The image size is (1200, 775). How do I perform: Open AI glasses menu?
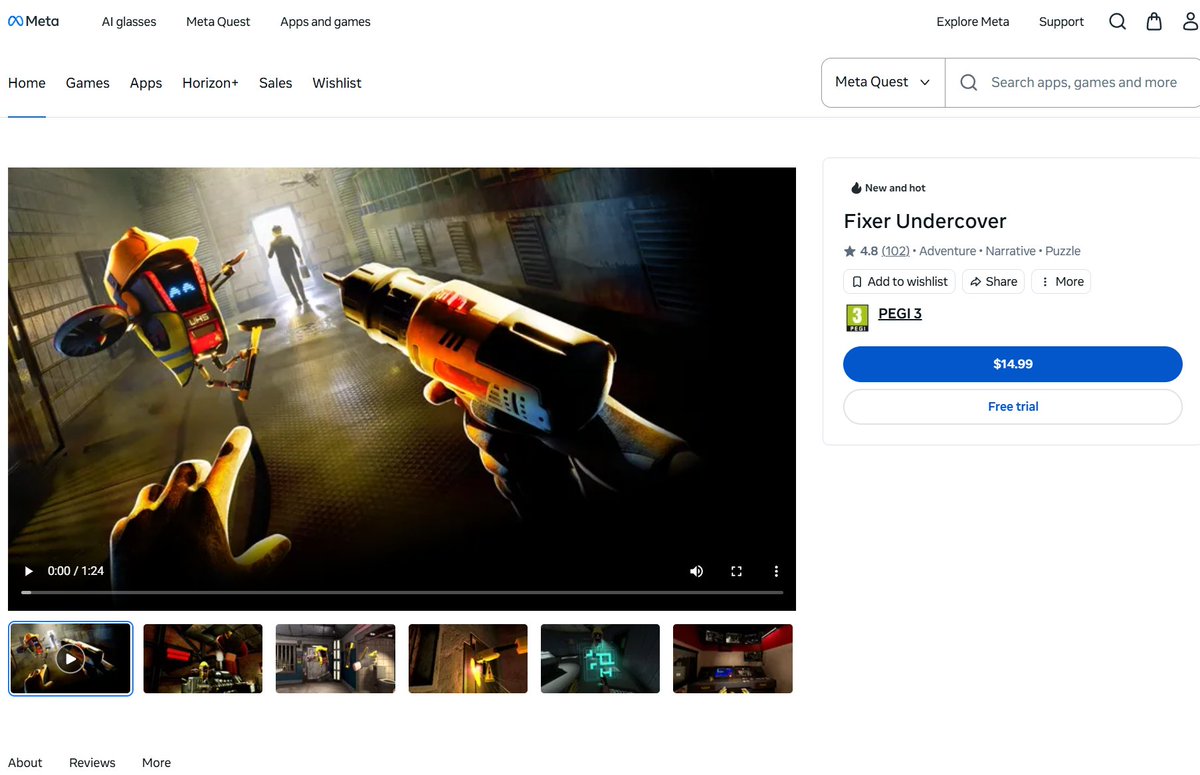[129, 22]
